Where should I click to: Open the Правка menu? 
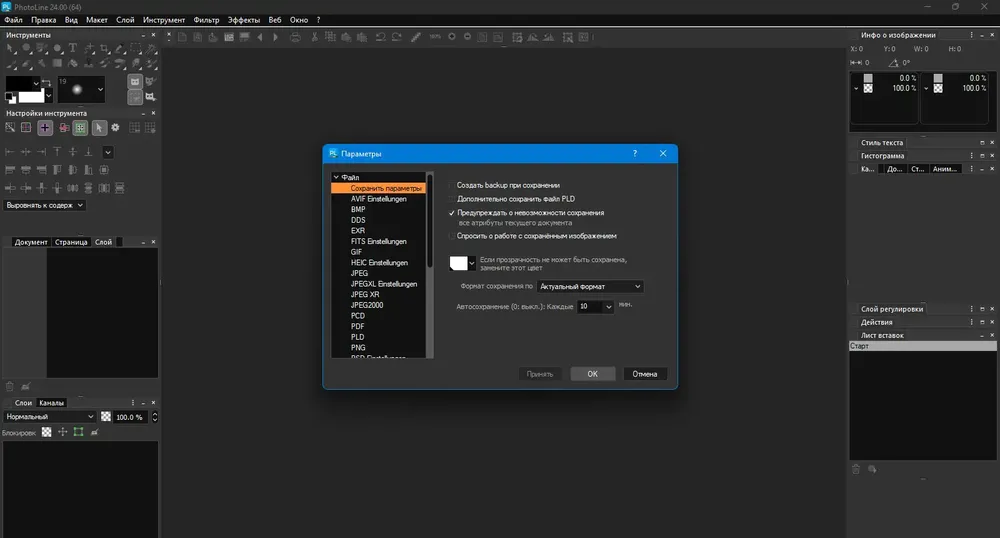click(x=43, y=20)
